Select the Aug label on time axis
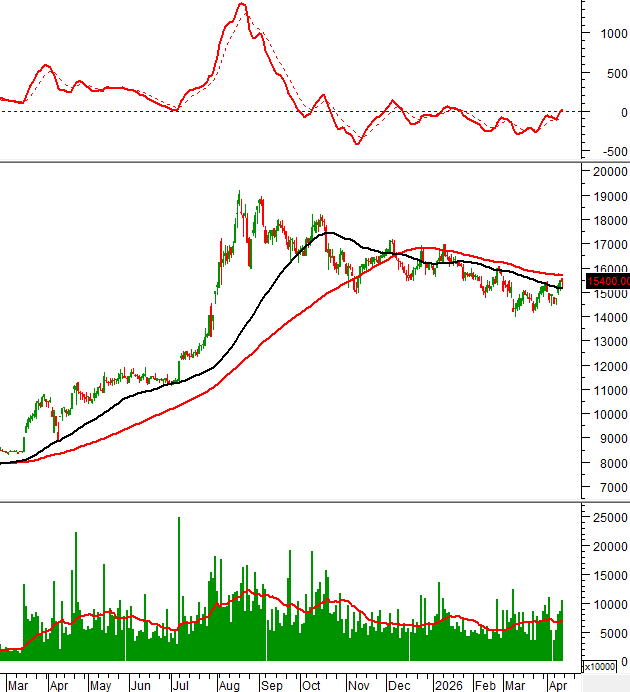 coord(228,686)
